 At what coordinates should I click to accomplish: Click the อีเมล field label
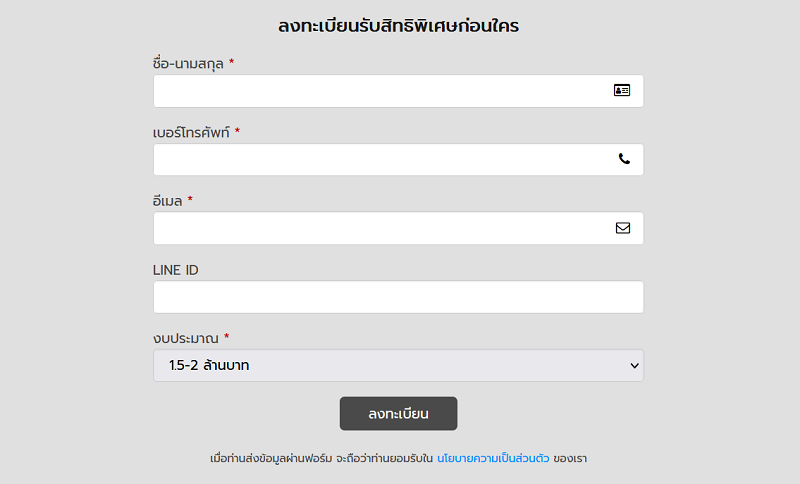167,201
